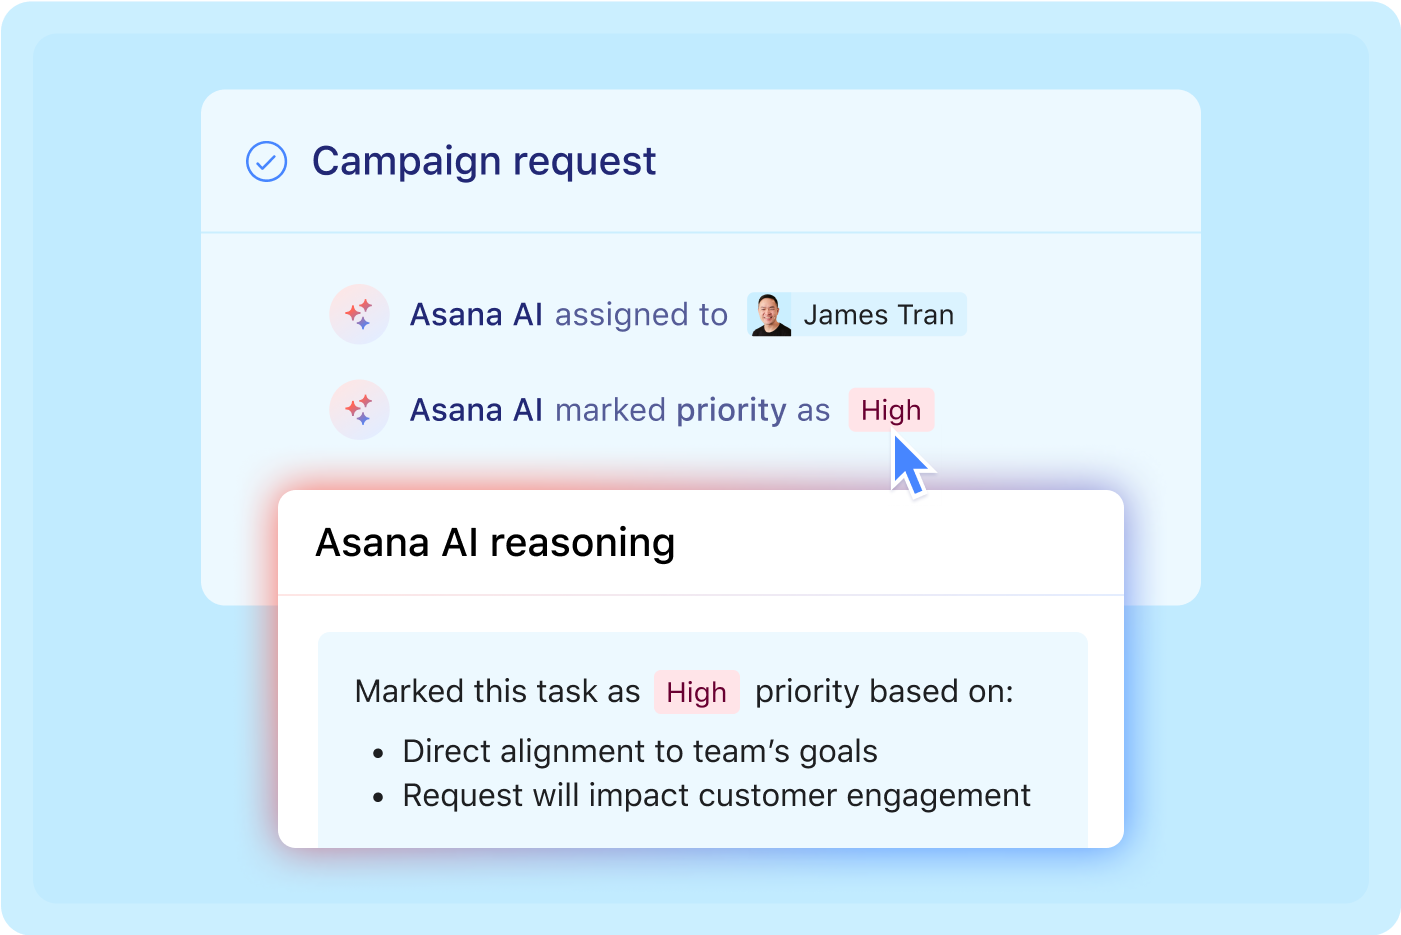
Task: Select the James Tran name in assignee chip
Action: tap(878, 315)
